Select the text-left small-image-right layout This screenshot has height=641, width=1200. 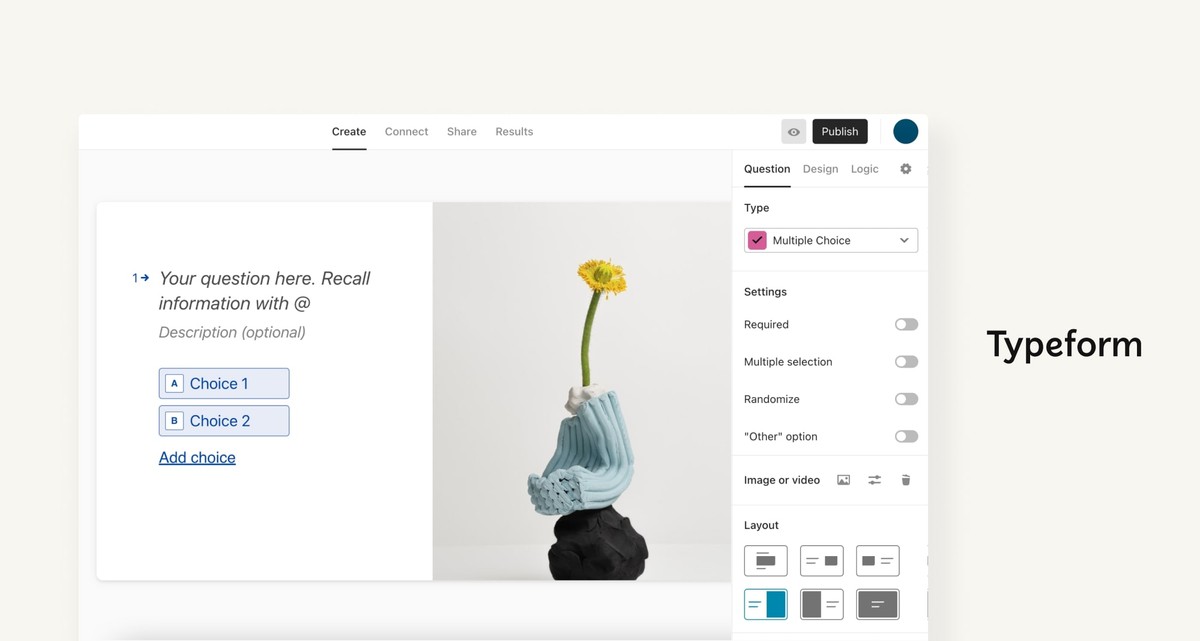point(822,561)
